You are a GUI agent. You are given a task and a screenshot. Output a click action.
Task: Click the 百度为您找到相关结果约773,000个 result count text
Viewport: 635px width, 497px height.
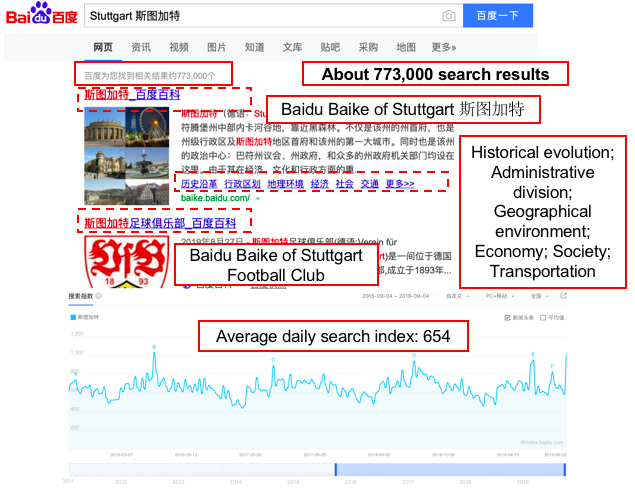150,76
